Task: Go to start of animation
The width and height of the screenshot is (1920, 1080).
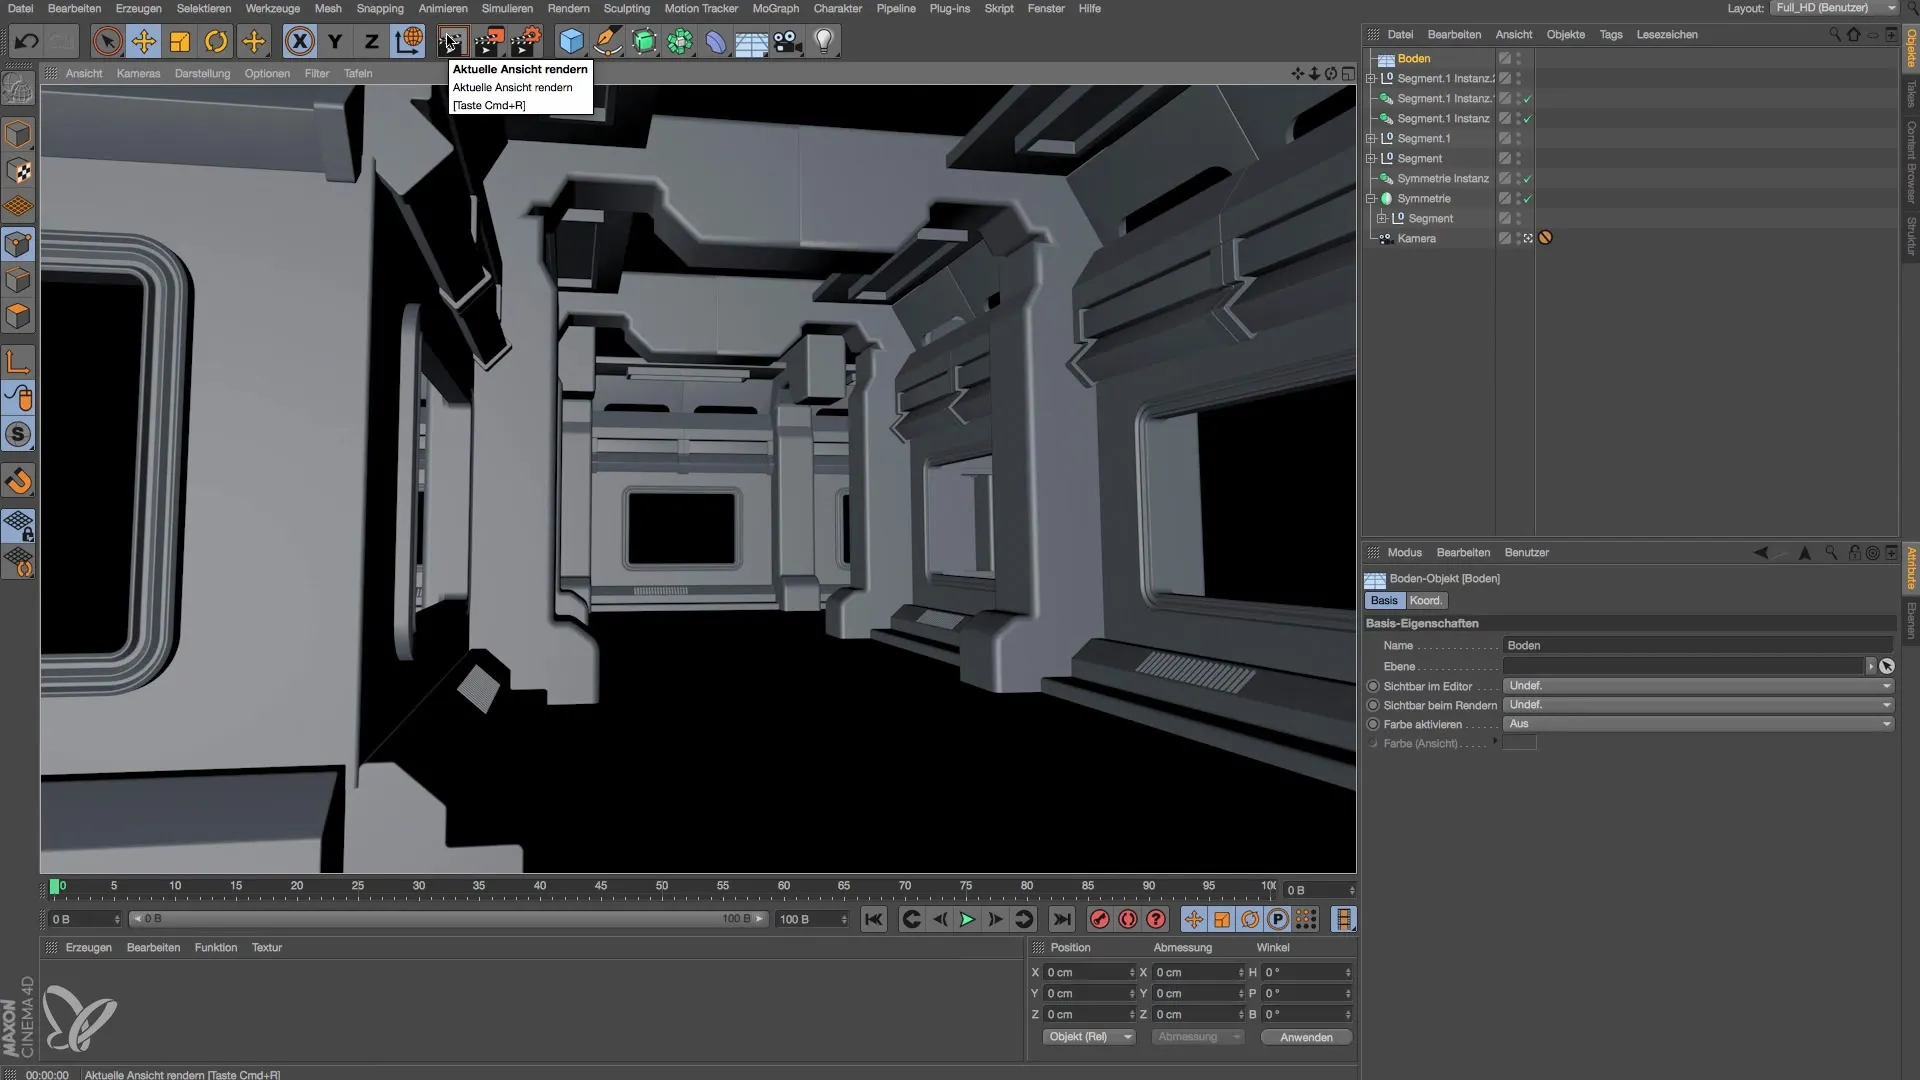Action: tap(873, 919)
